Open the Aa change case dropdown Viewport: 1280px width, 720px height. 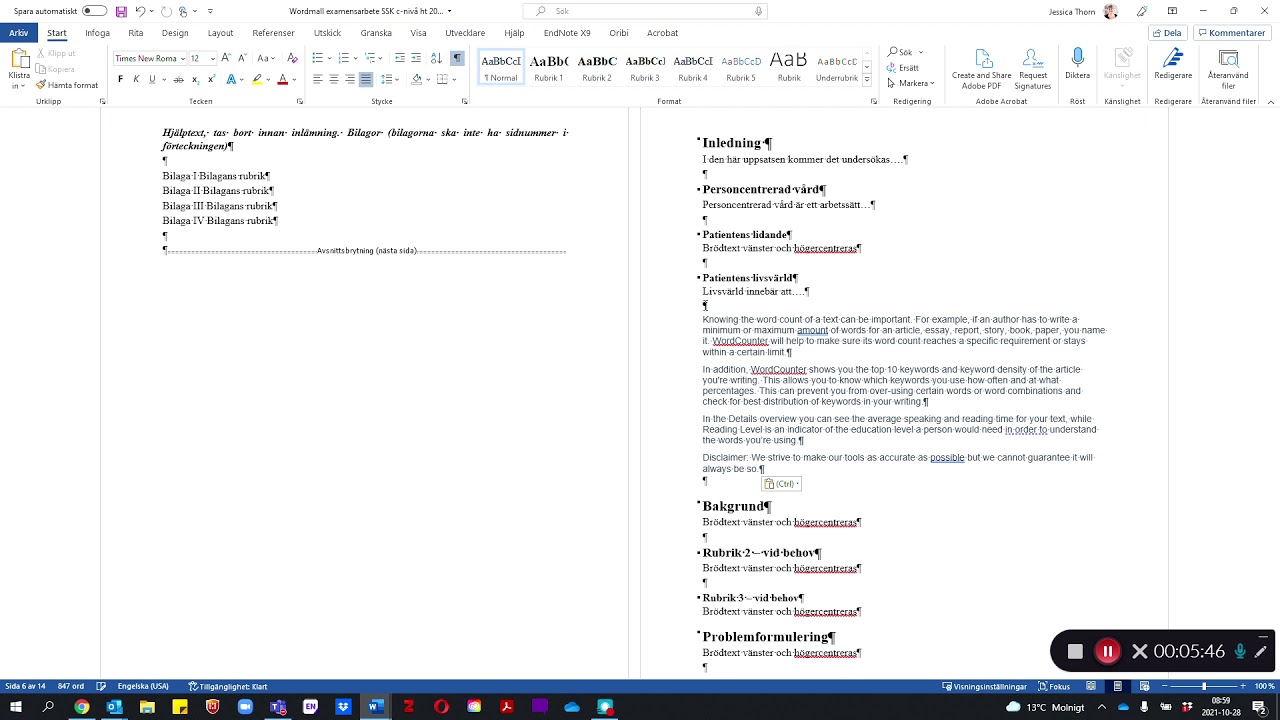(267, 58)
